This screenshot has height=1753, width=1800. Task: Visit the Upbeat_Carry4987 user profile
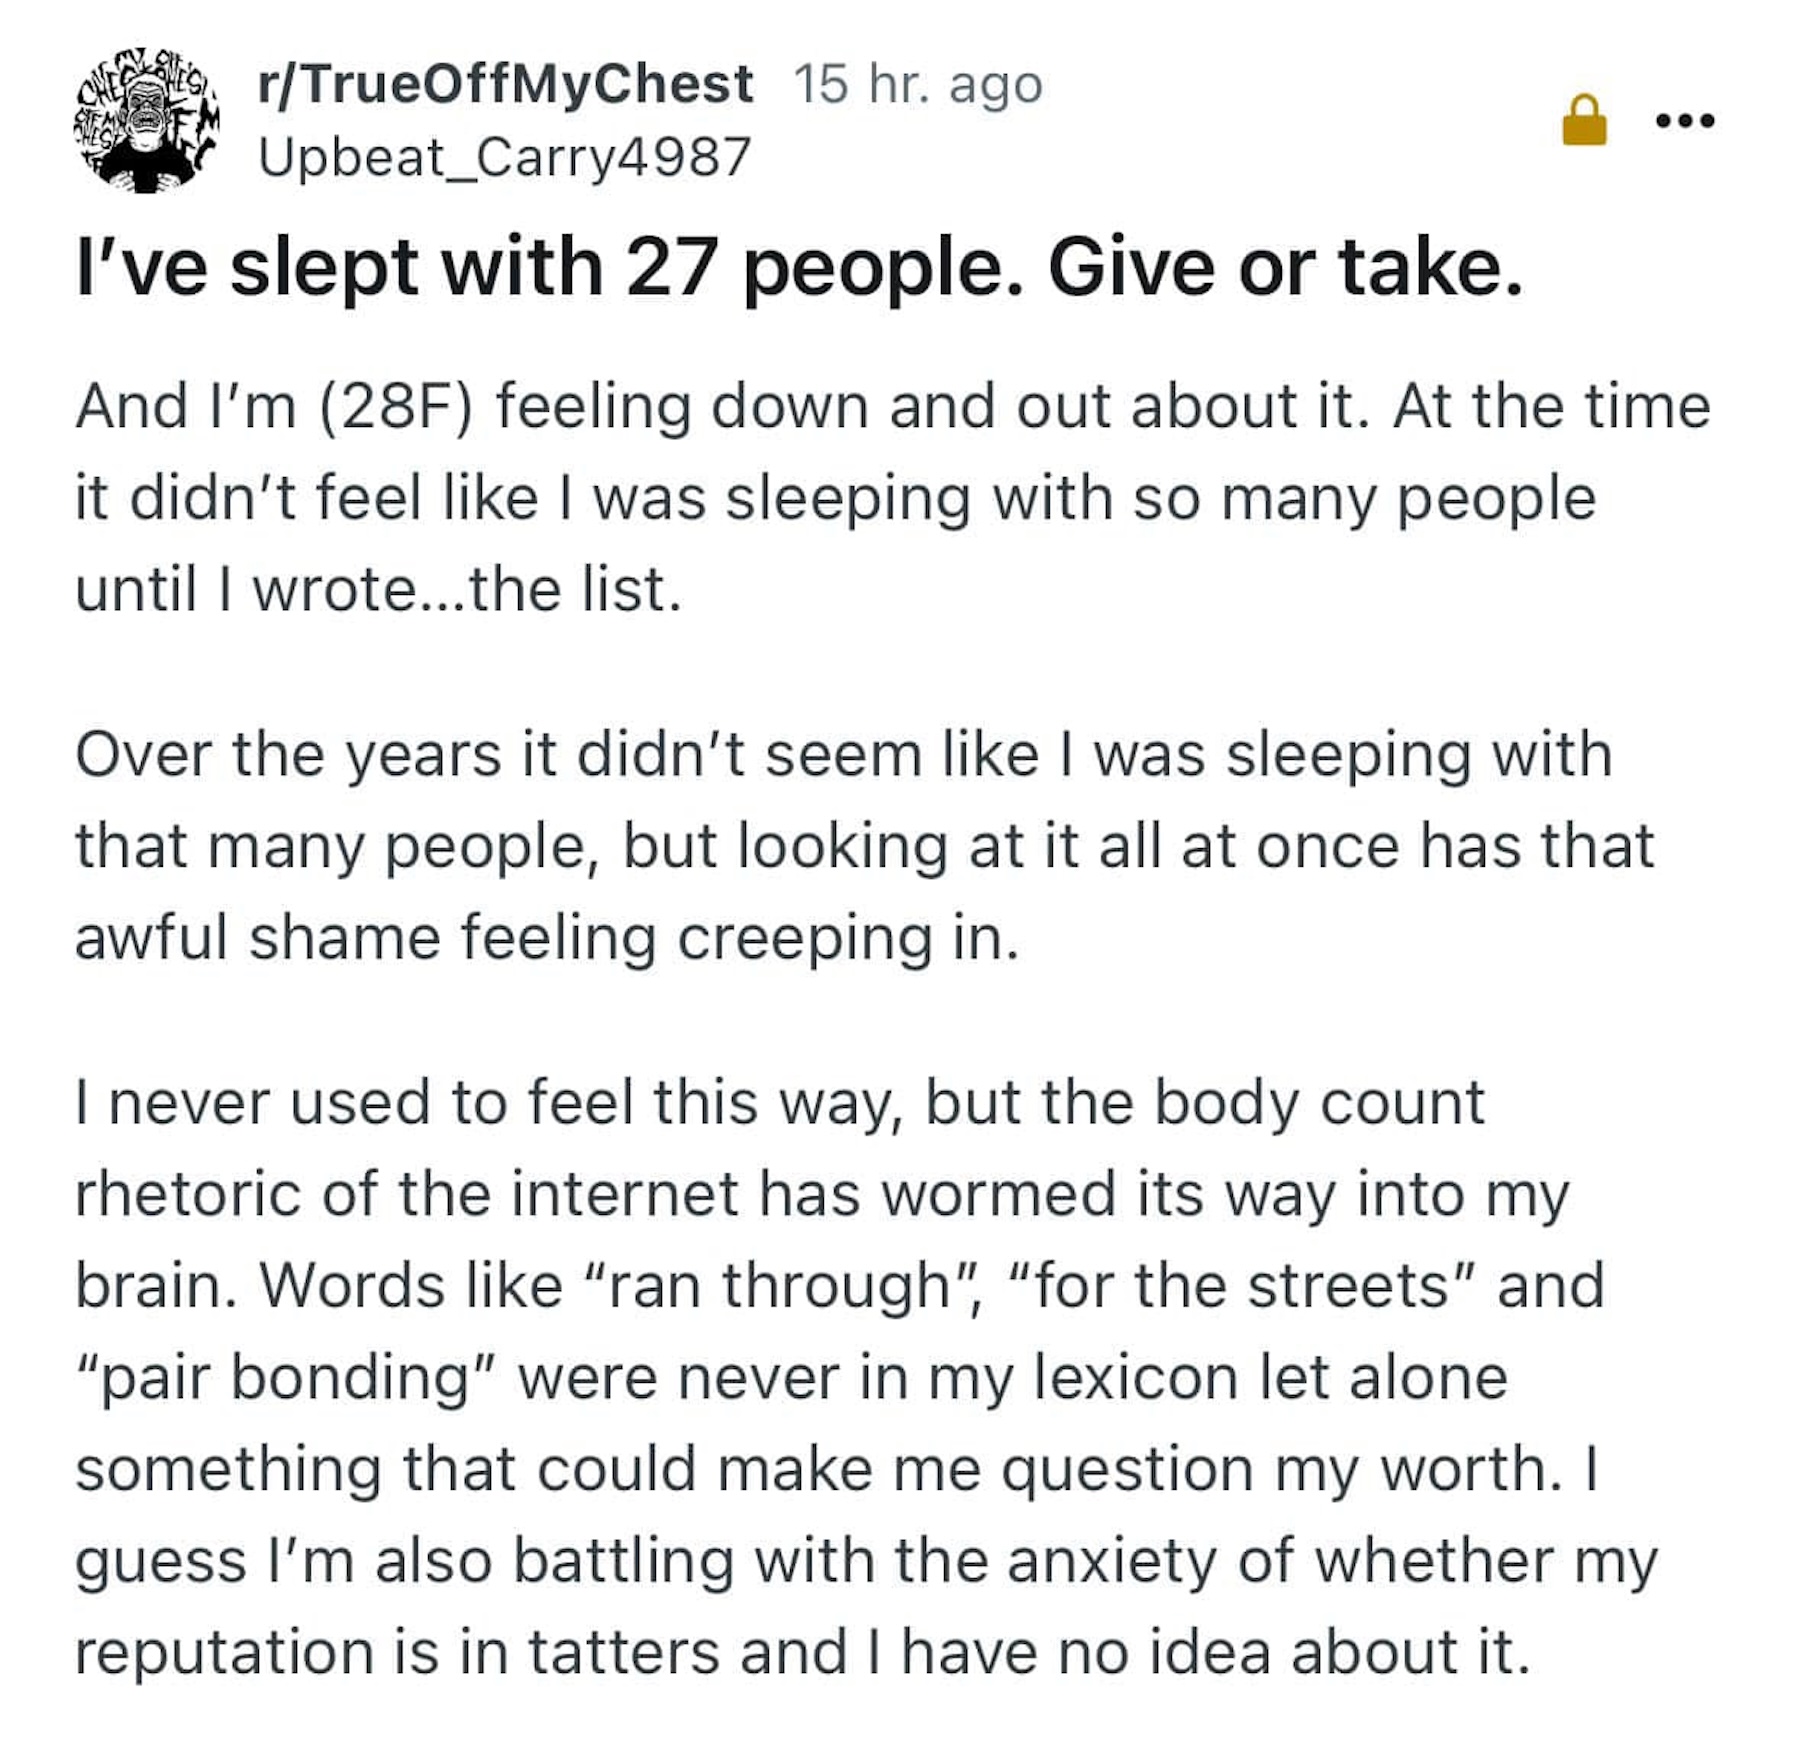tap(504, 157)
